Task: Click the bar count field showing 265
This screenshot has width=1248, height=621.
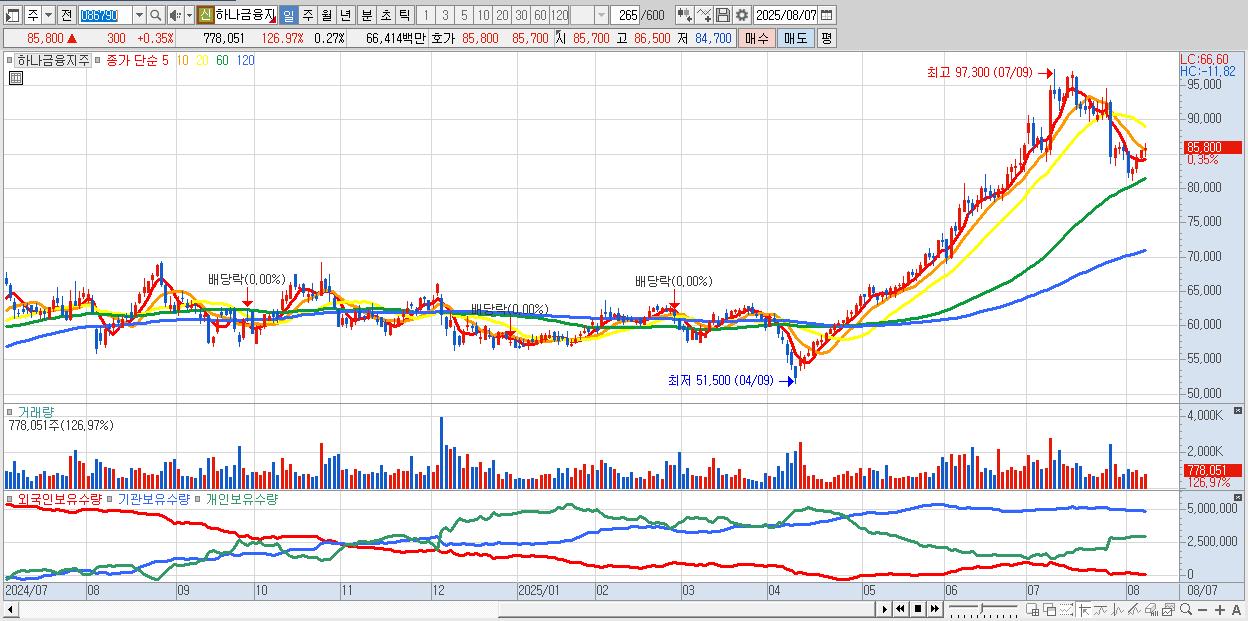Action: coord(625,15)
